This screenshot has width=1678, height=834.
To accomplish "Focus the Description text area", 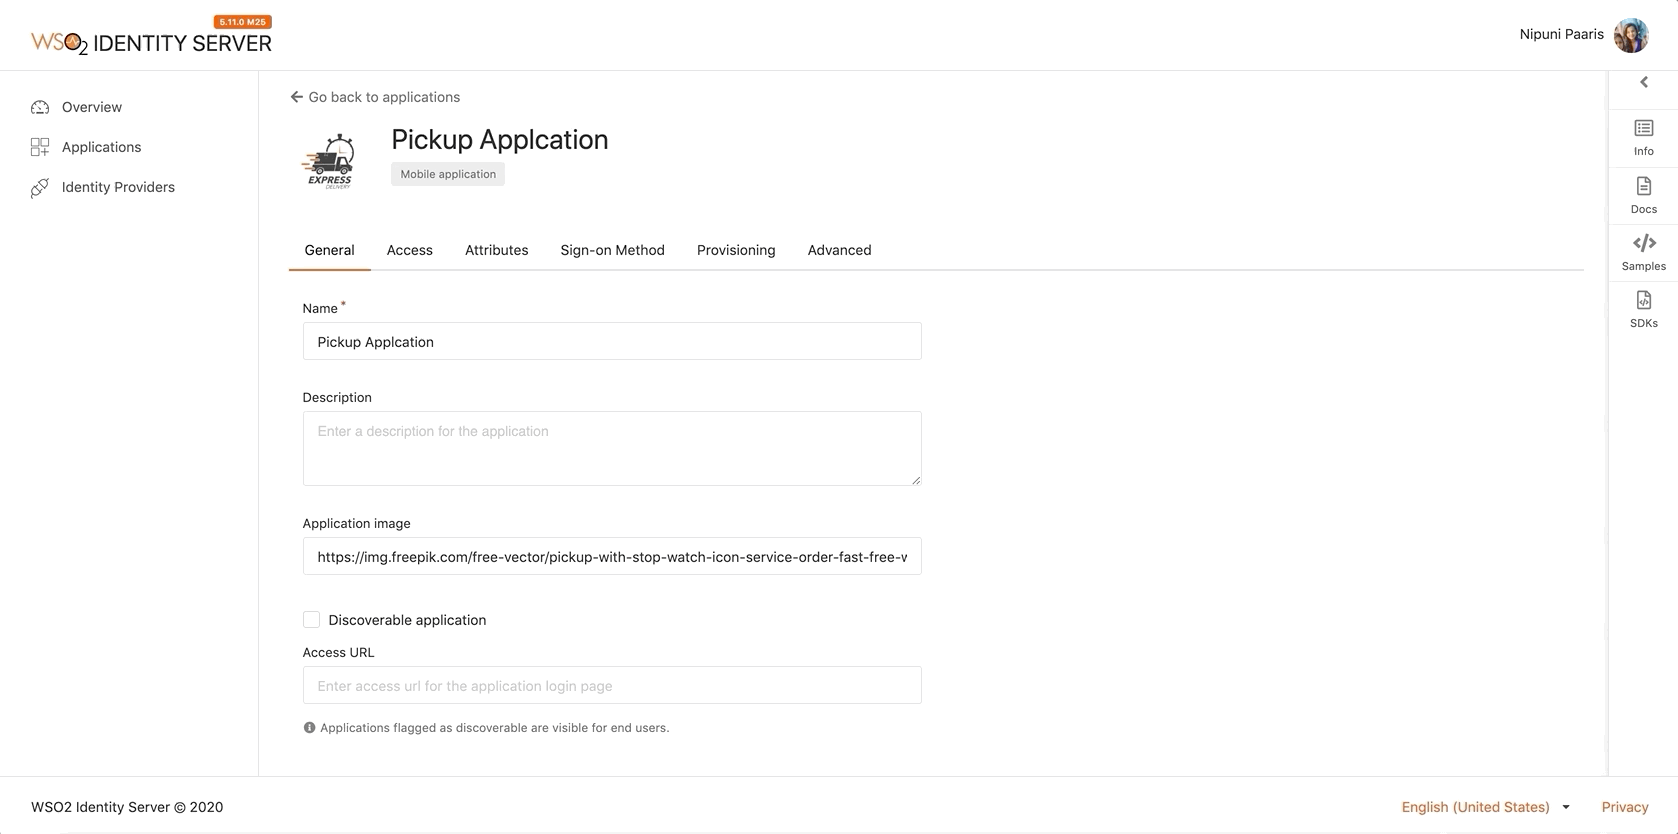I will [612, 448].
